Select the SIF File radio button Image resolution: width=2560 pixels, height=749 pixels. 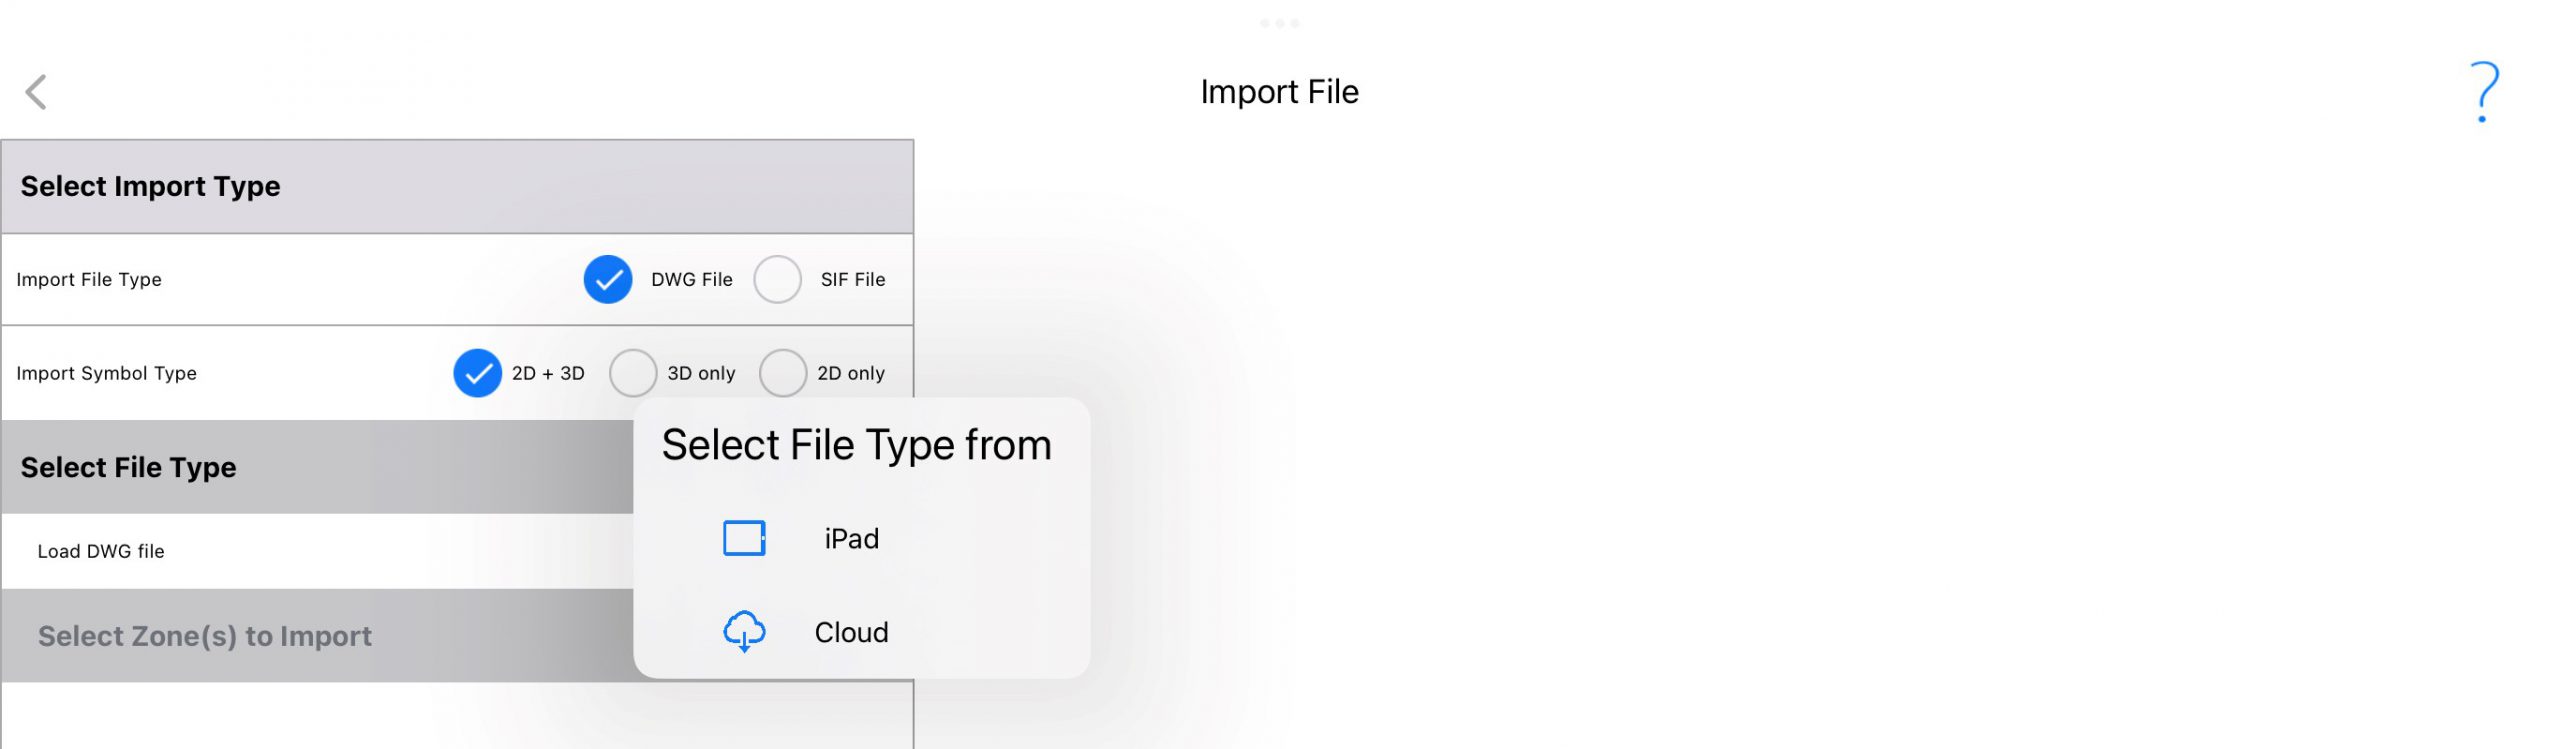click(x=777, y=279)
